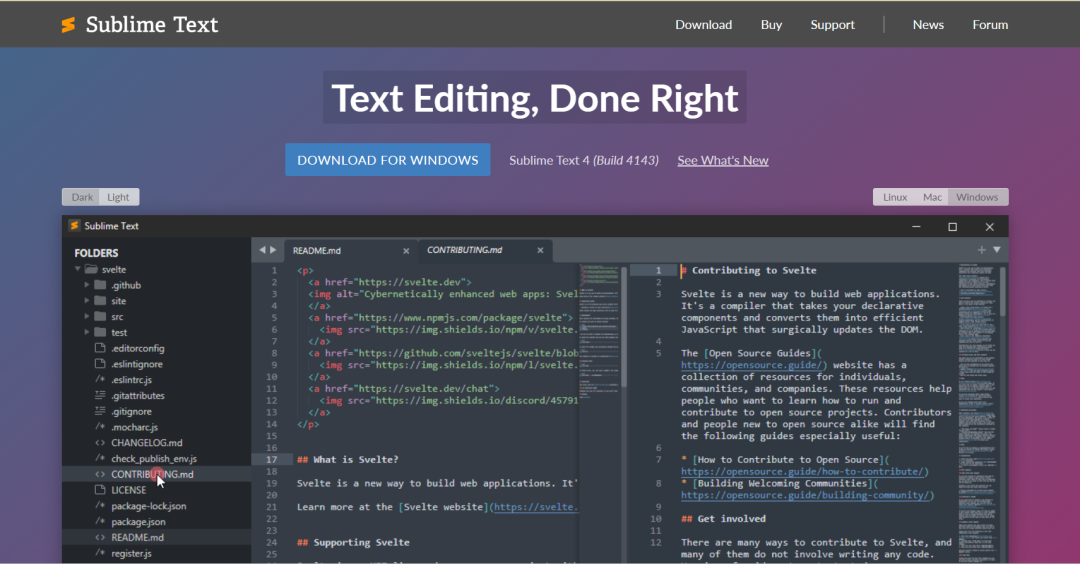Screen dimensions: 1080x564
Task: Switch screenshot theme to Dark
Action: click(82, 197)
